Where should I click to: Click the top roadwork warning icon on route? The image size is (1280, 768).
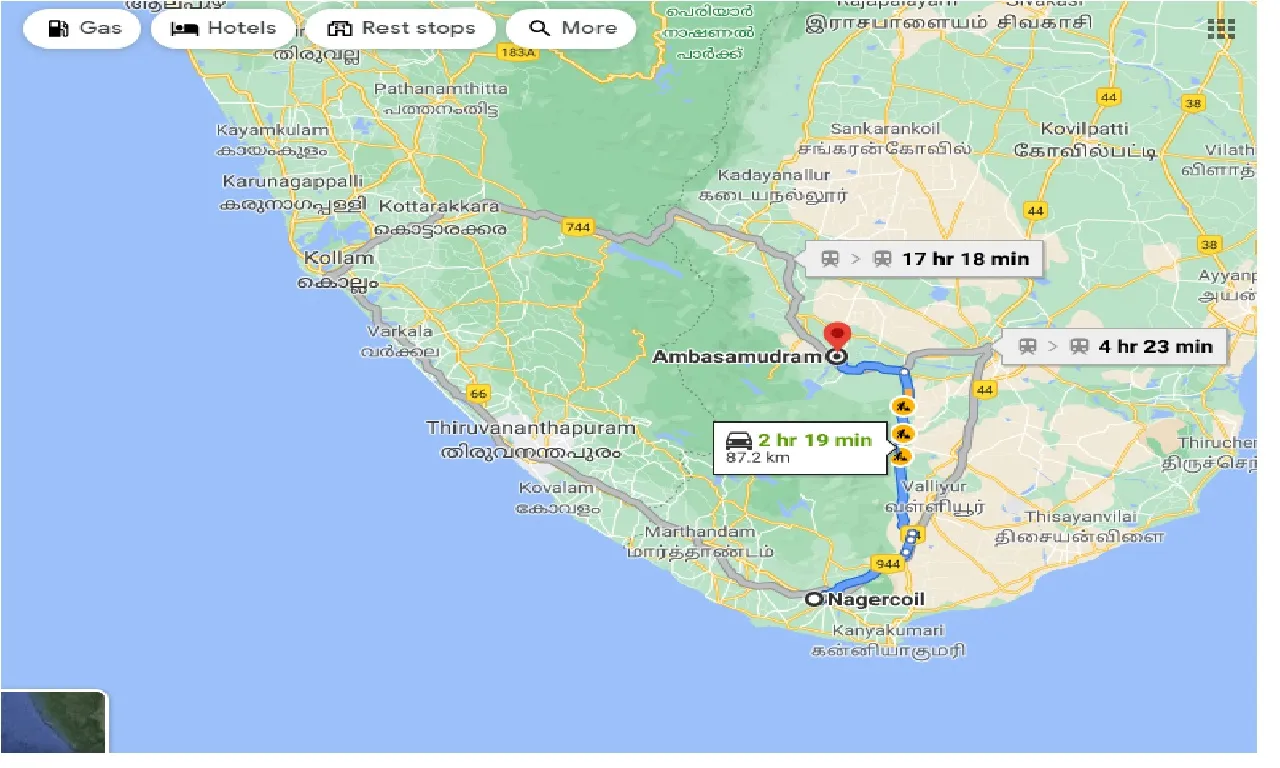click(903, 406)
